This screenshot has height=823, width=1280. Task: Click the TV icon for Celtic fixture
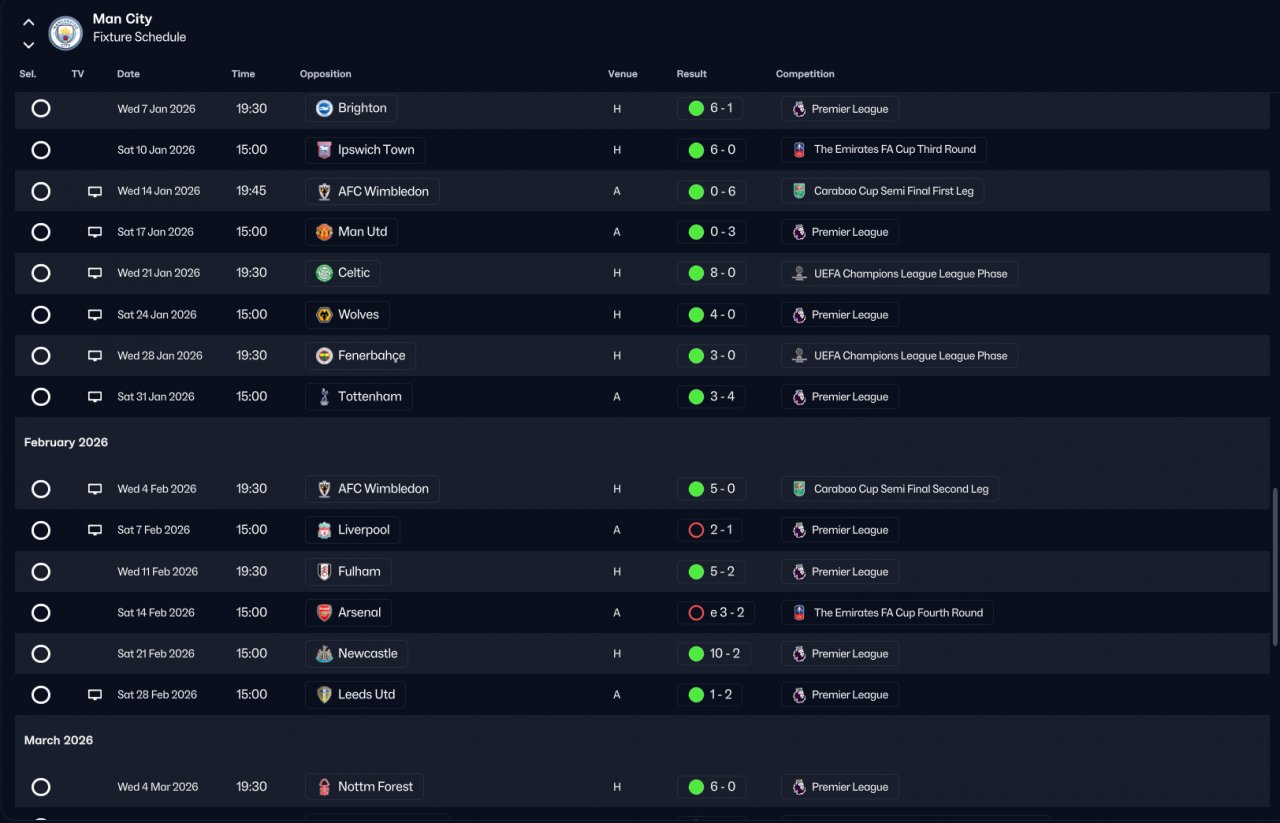(x=95, y=273)
